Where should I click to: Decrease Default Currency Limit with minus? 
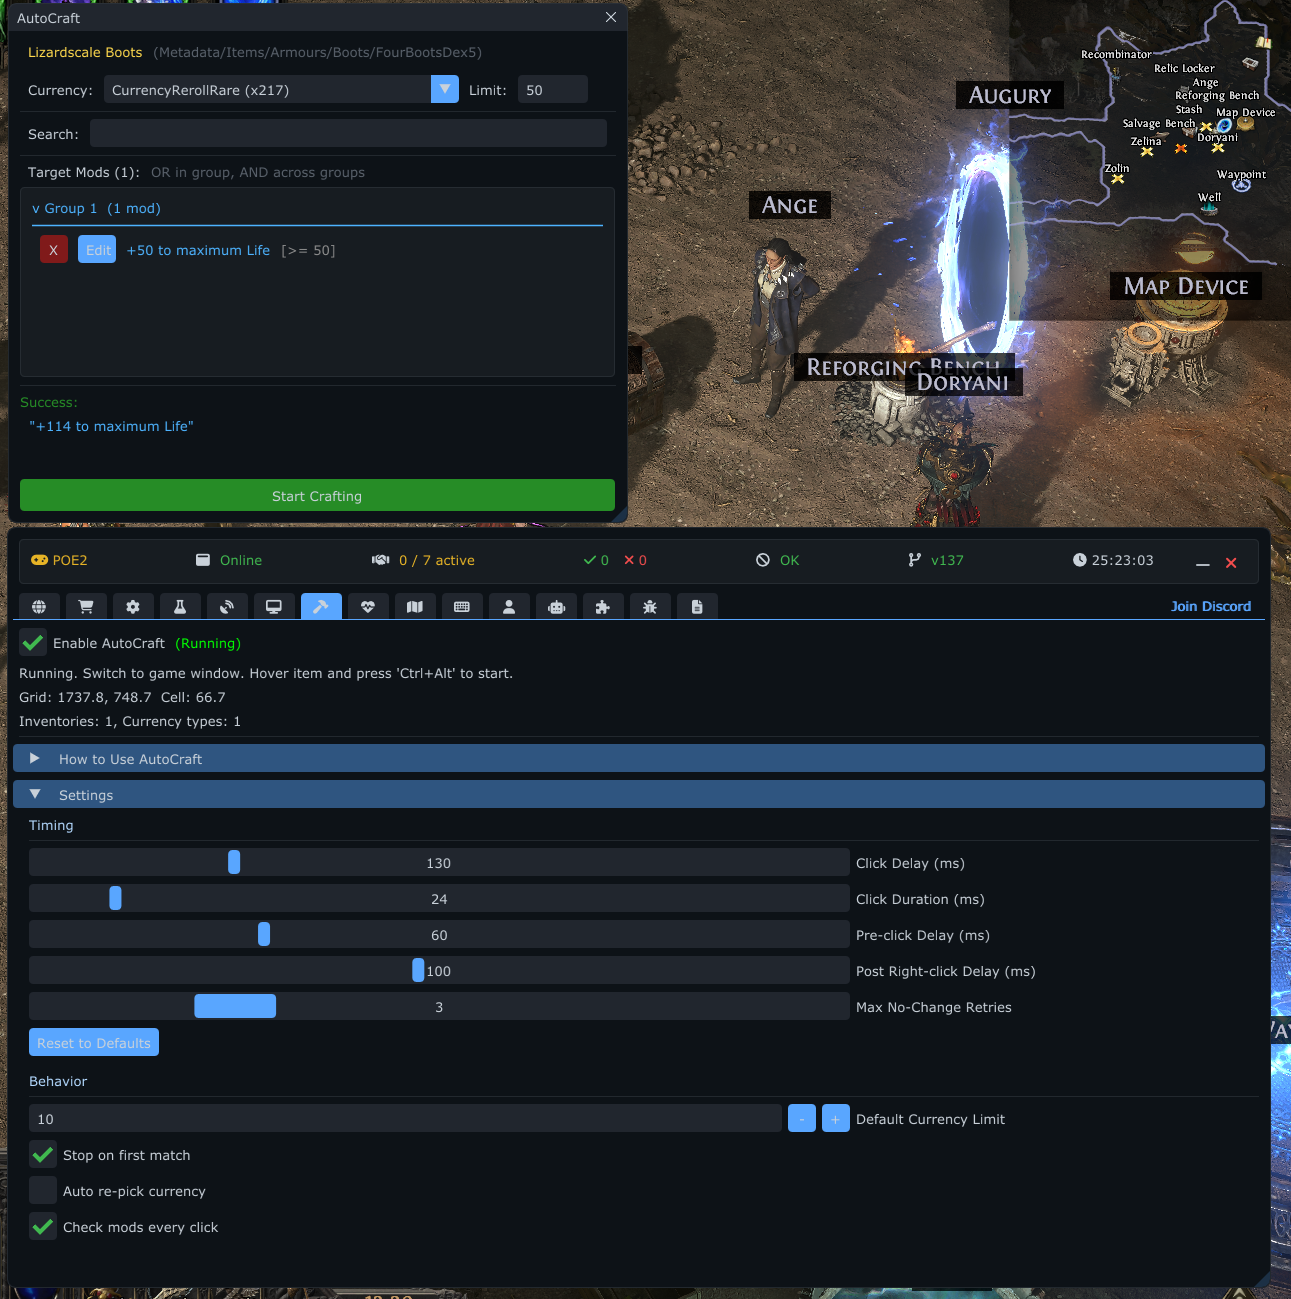802,1119
